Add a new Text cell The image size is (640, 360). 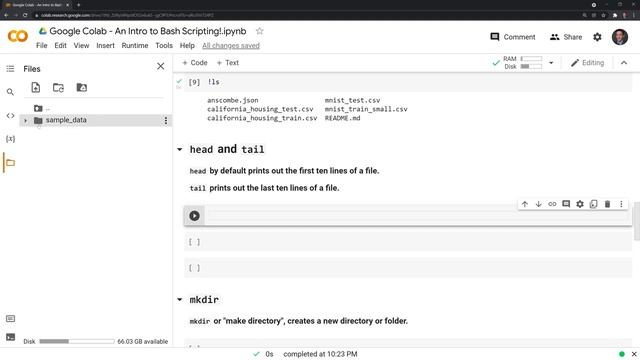[228, 63]
